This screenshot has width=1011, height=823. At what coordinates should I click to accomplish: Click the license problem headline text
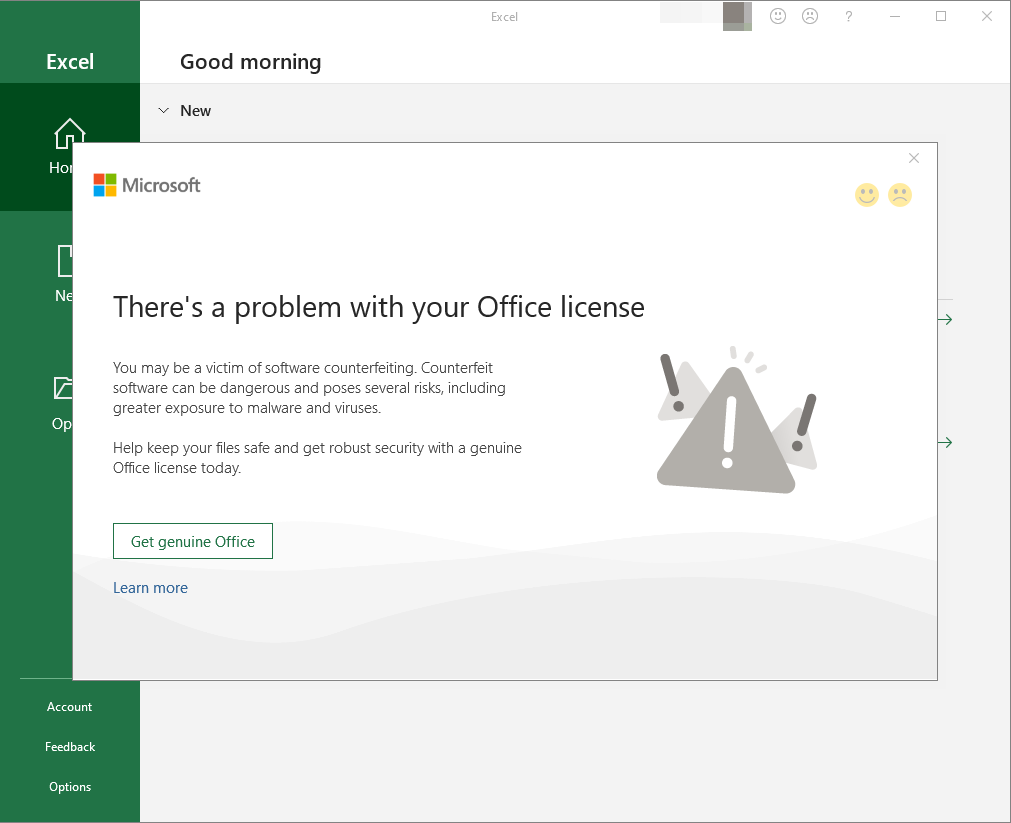[378, 307]
